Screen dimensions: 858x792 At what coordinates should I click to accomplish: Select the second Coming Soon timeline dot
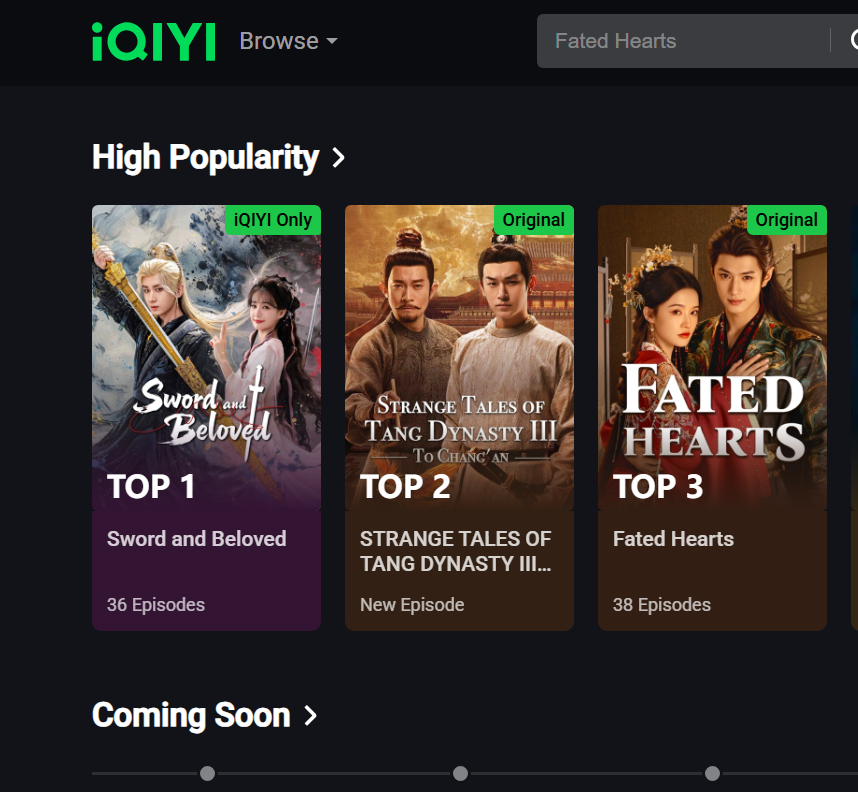[x=460, y=773]
